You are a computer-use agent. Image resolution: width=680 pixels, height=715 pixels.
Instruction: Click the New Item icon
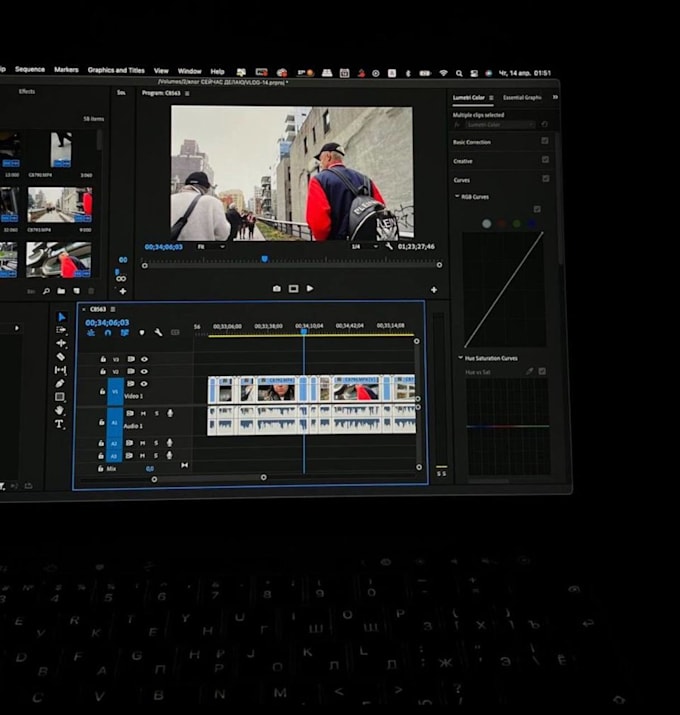coord(77,291)
